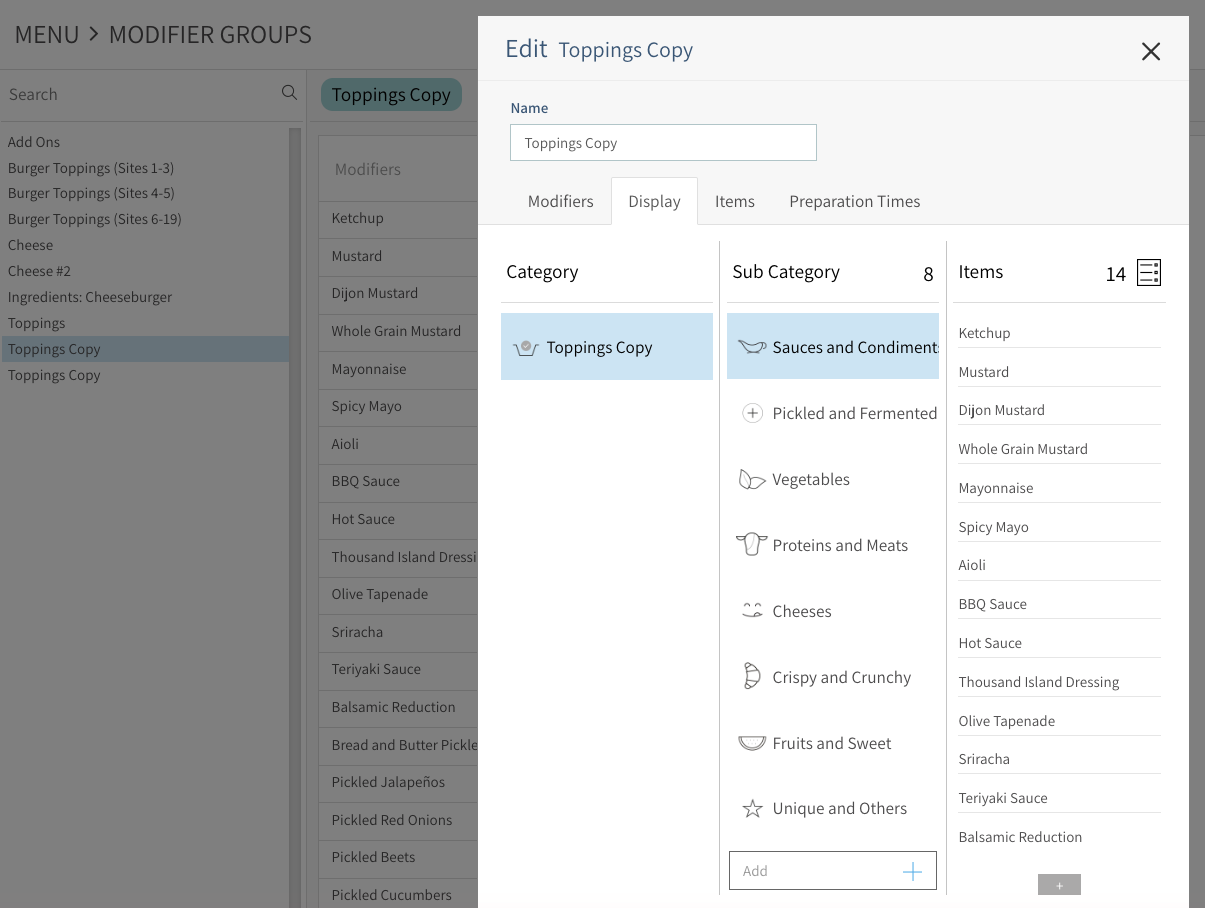Switch to the Display tab
Viewport: 1205px width, 908px height.
point(654,201)
